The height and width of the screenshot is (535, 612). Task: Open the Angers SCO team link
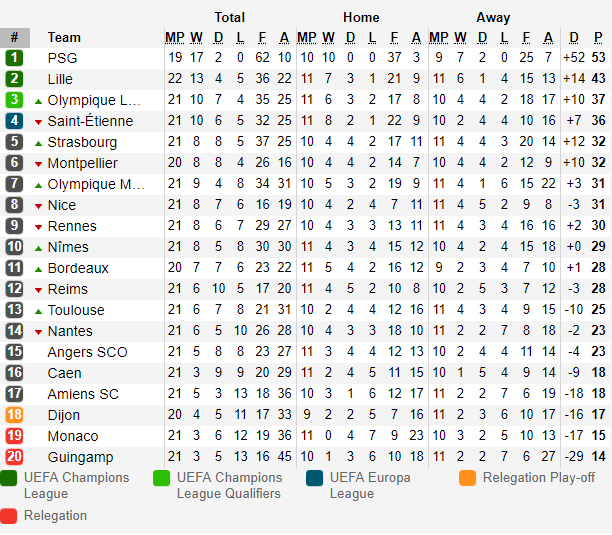point(87,352)
